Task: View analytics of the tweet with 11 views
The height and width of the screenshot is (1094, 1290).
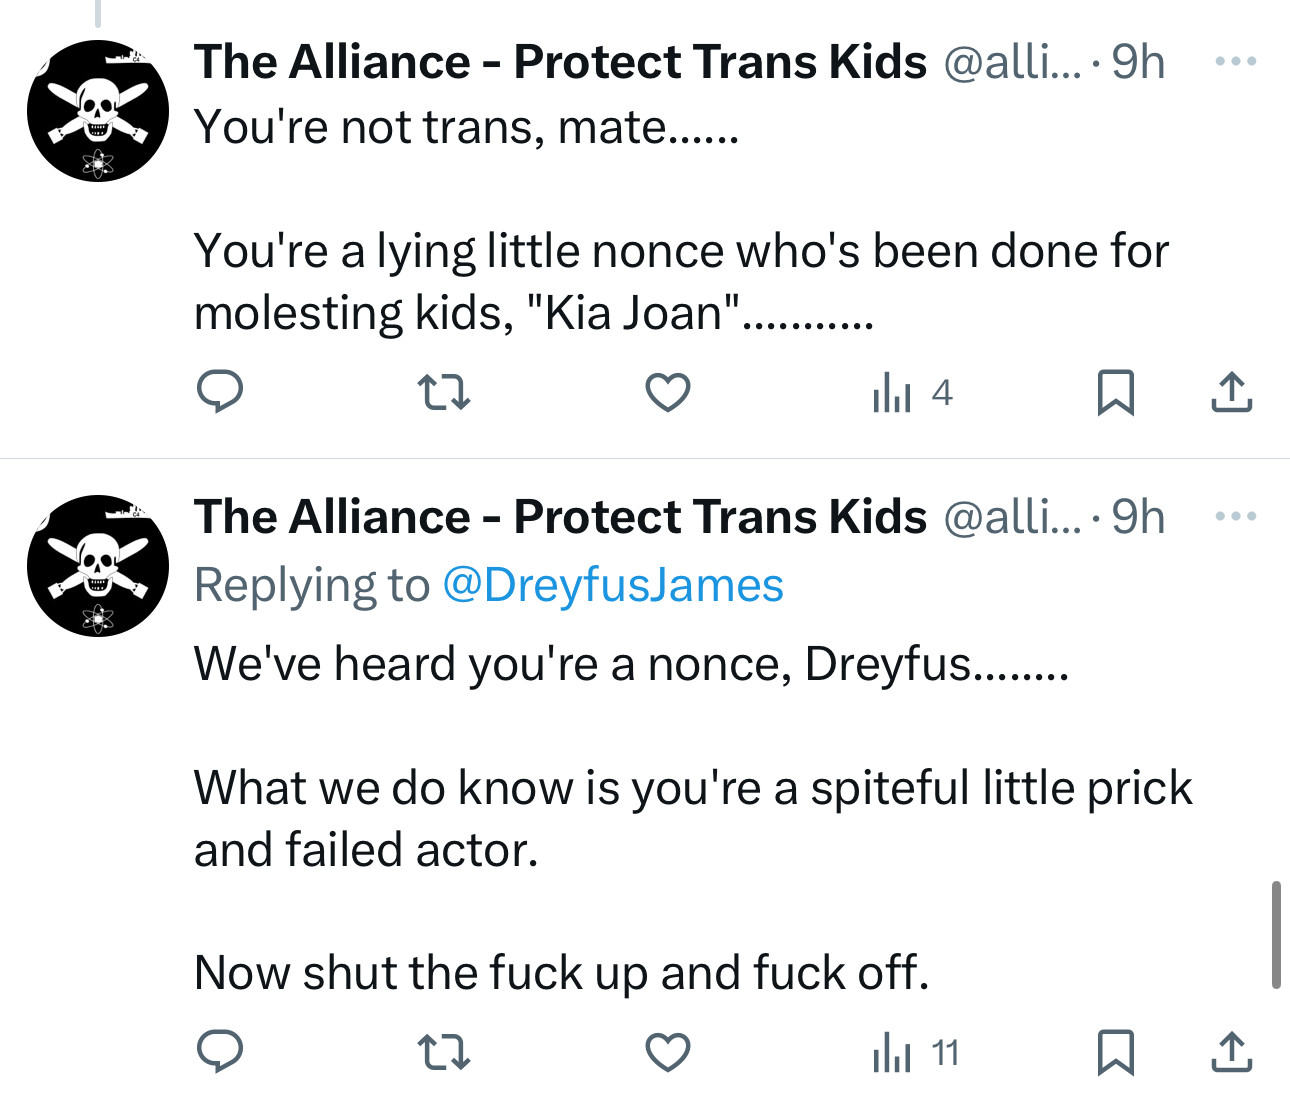Action: click(x=915, y=1053)
